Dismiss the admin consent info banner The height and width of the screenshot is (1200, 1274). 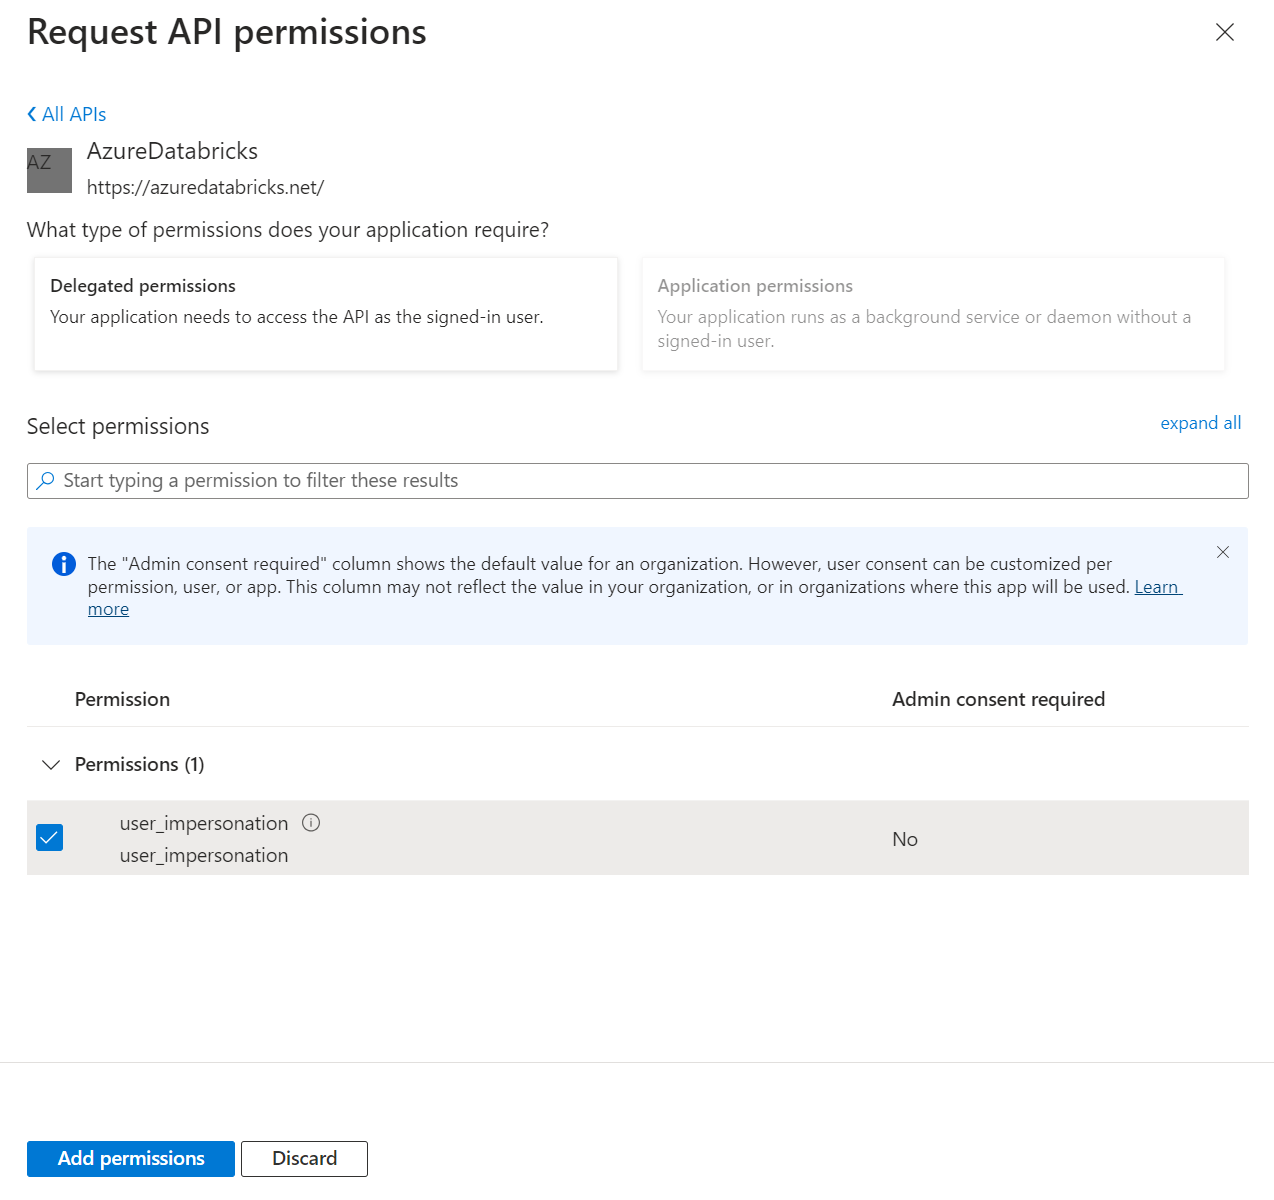[1223, 552]
